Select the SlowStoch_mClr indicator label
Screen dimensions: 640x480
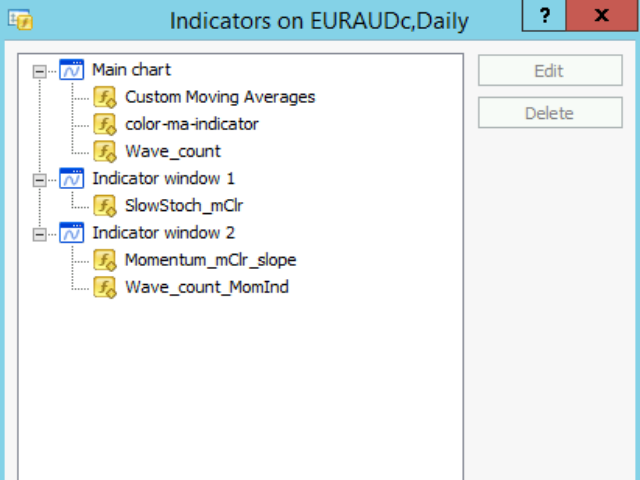184,206
